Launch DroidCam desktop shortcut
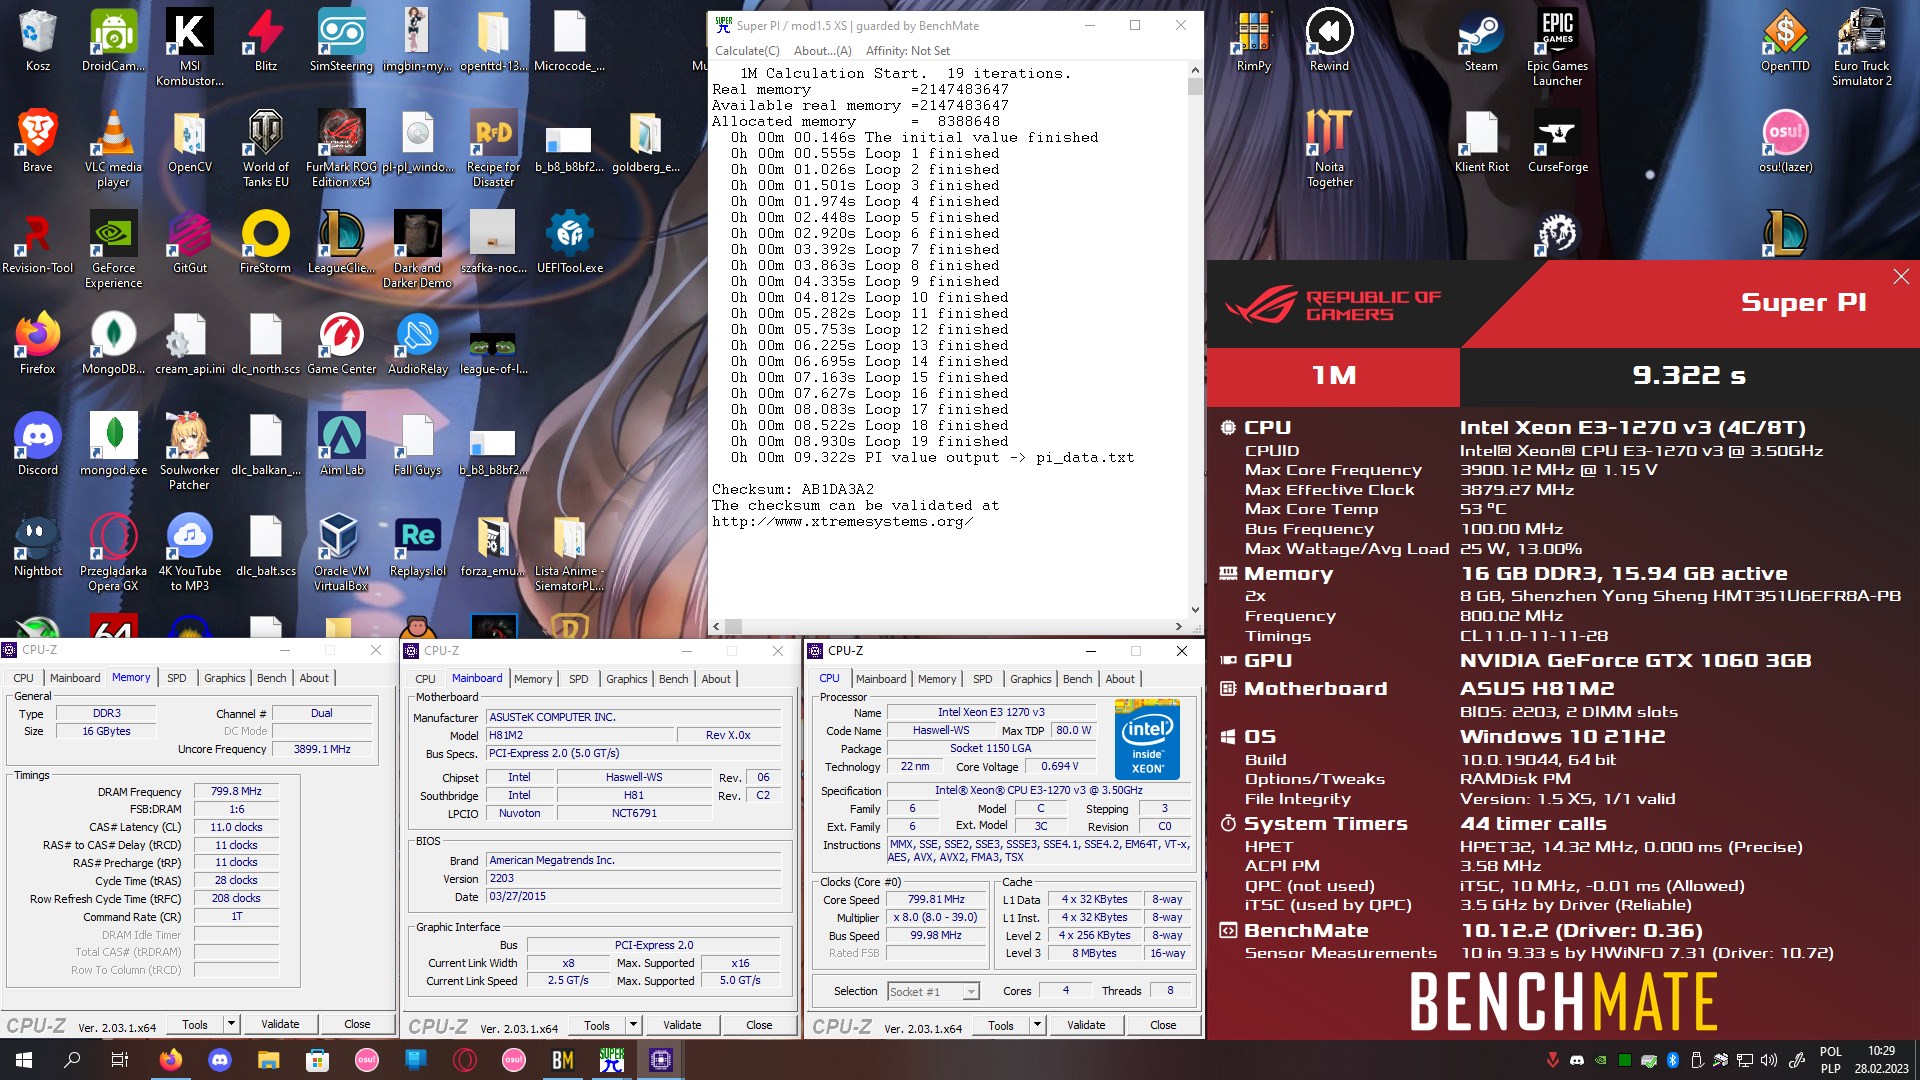The height and width of the screenshot is (1080, 1920). [x=113, y=40]
